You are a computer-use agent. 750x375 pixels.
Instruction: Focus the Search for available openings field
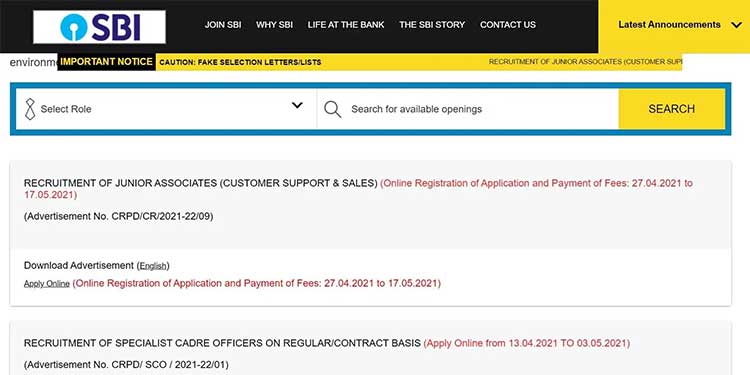[468, 109]
